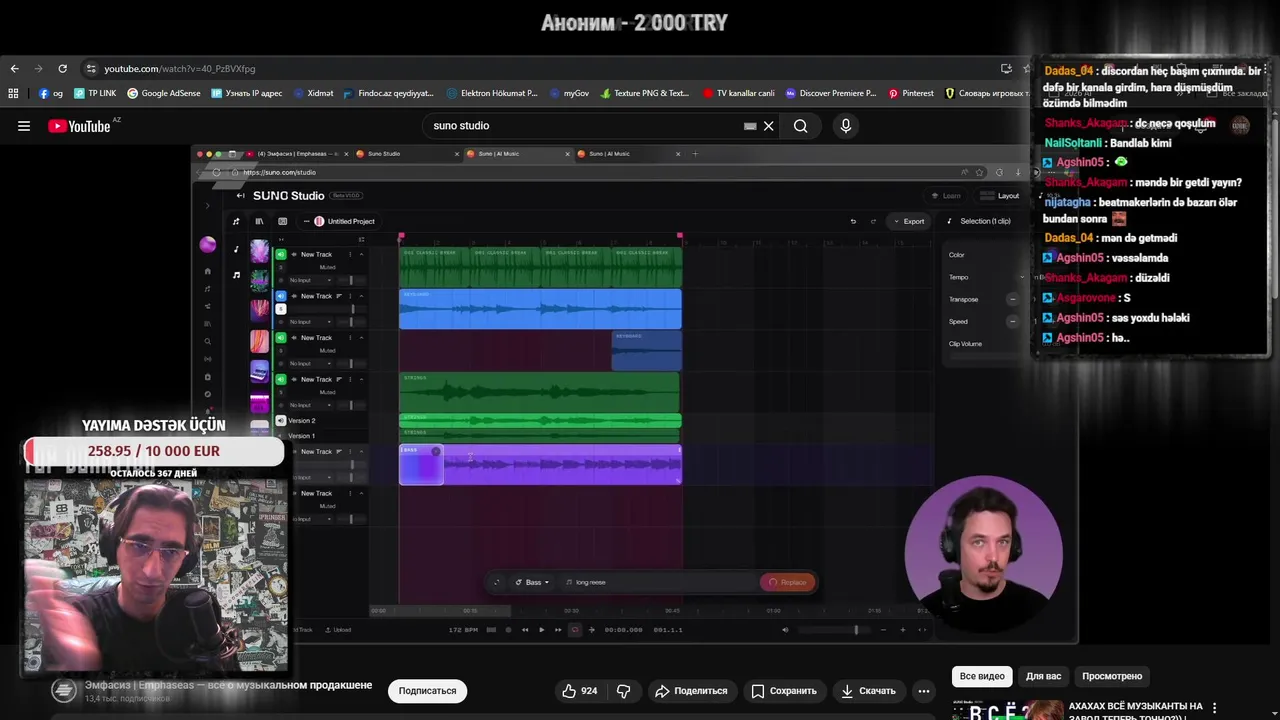
Task: Go back in the outer browser
Action: tap(14, 69)
